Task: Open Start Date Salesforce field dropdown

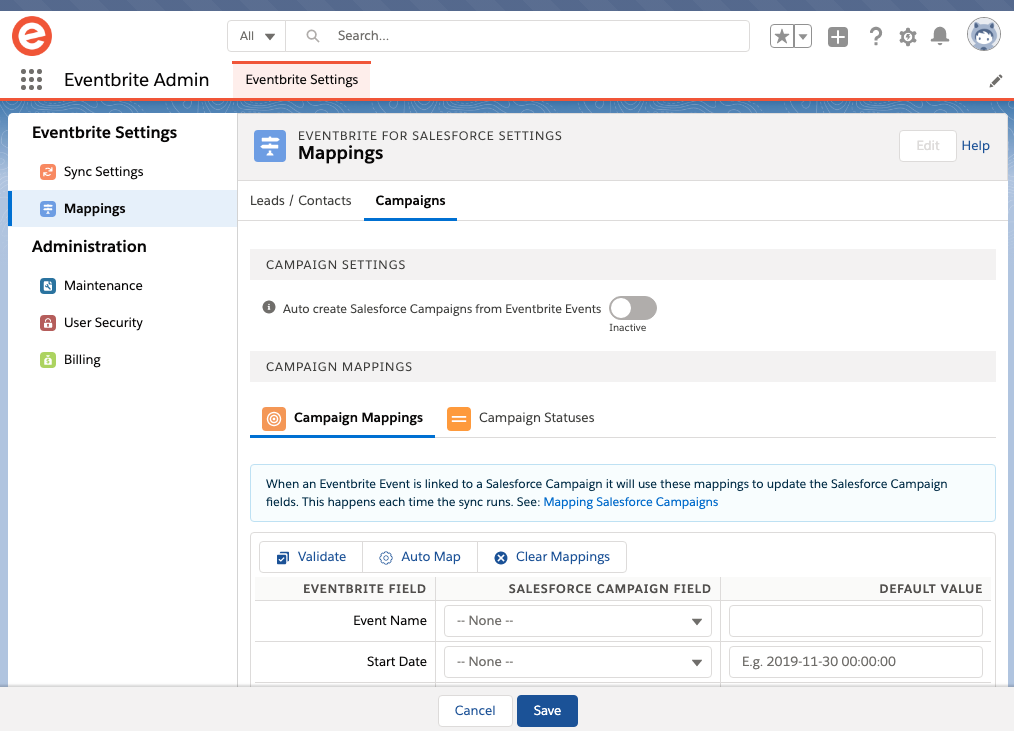Action: point(577,662)
